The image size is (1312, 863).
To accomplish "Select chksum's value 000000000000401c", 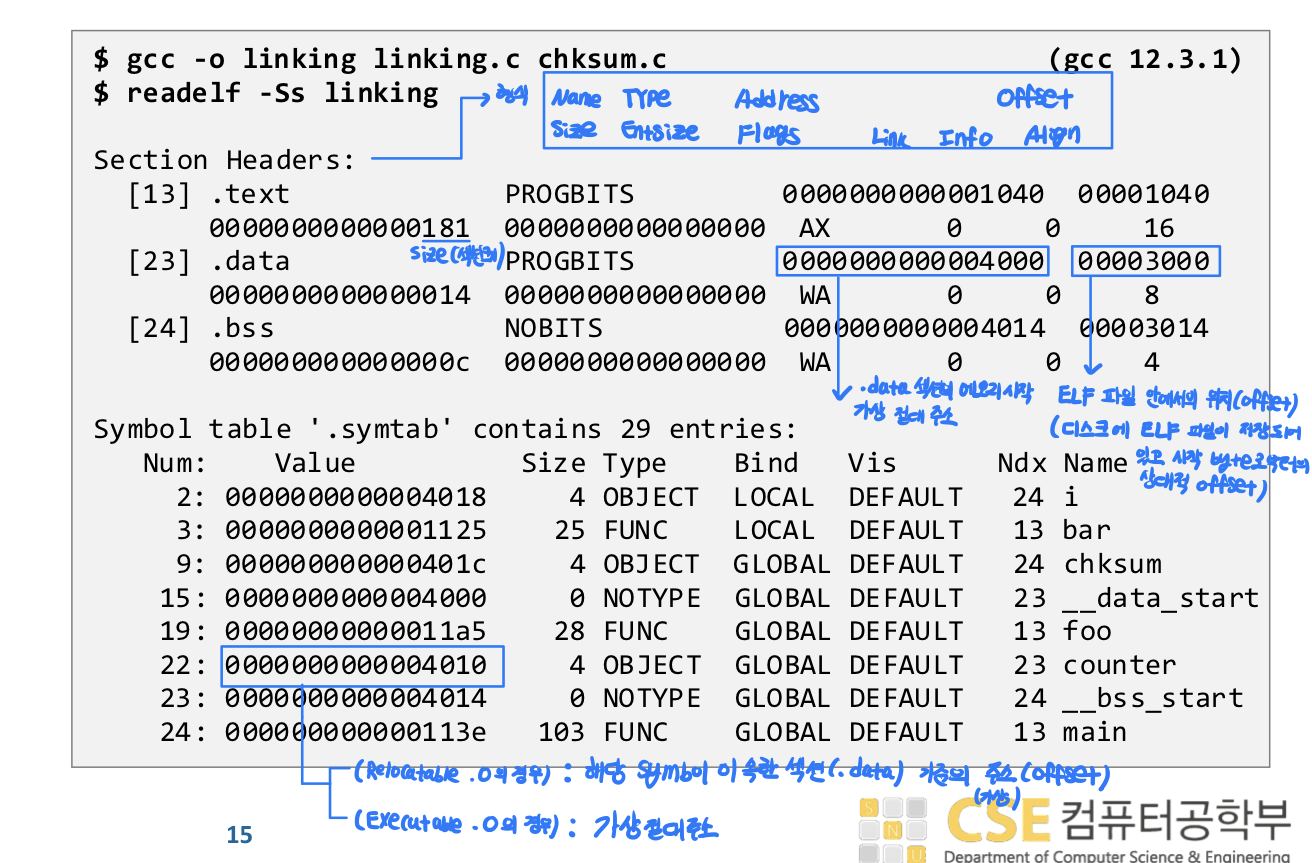I will tap(356, 564).
